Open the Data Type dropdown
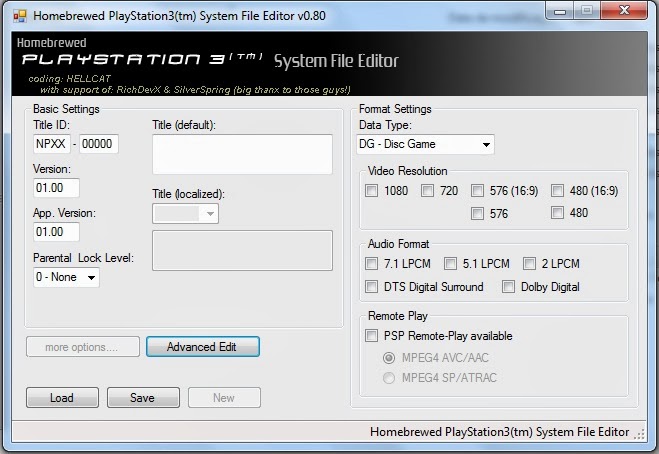Image resolution: width=659 pixels, height=454 pixels. (425, 144)
